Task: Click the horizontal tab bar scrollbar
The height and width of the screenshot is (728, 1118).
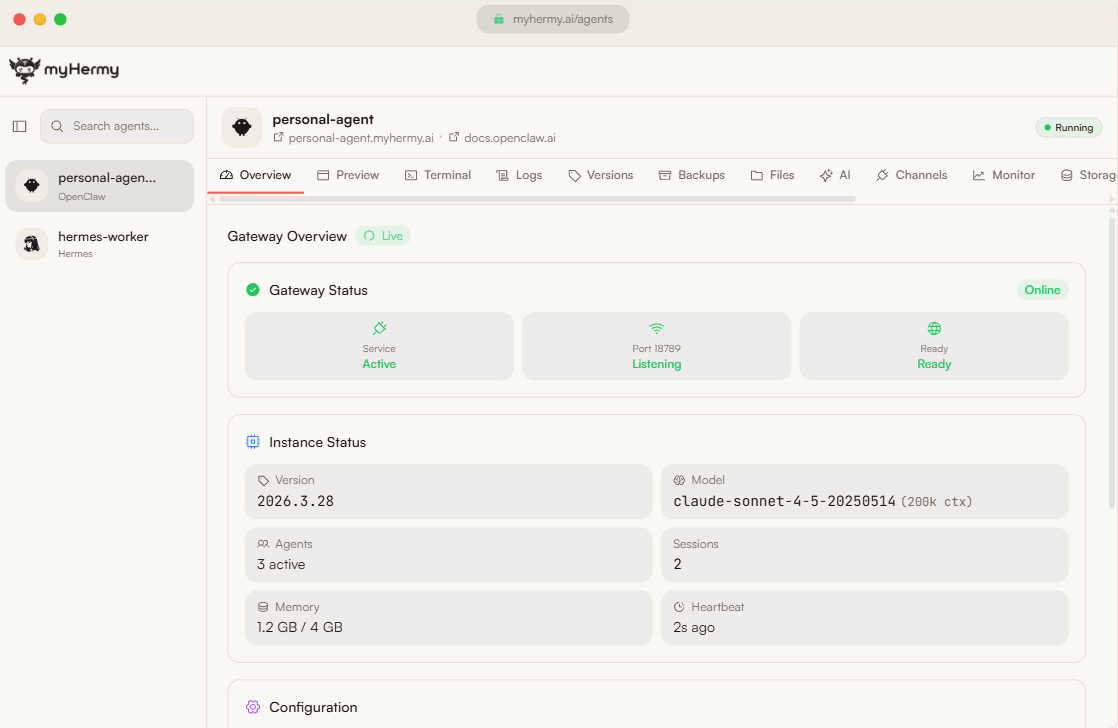Action: (538, 199)
